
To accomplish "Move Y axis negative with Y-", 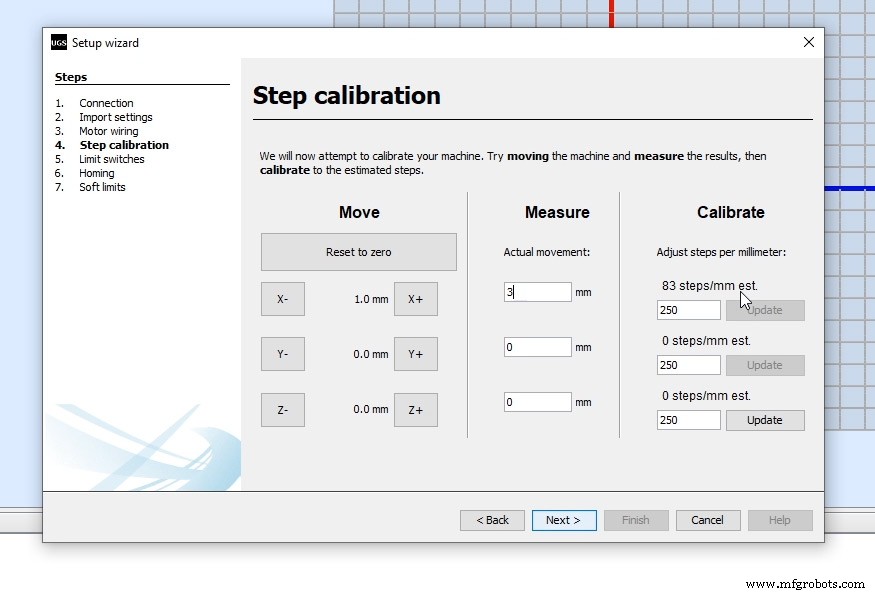I will point(283,354).
